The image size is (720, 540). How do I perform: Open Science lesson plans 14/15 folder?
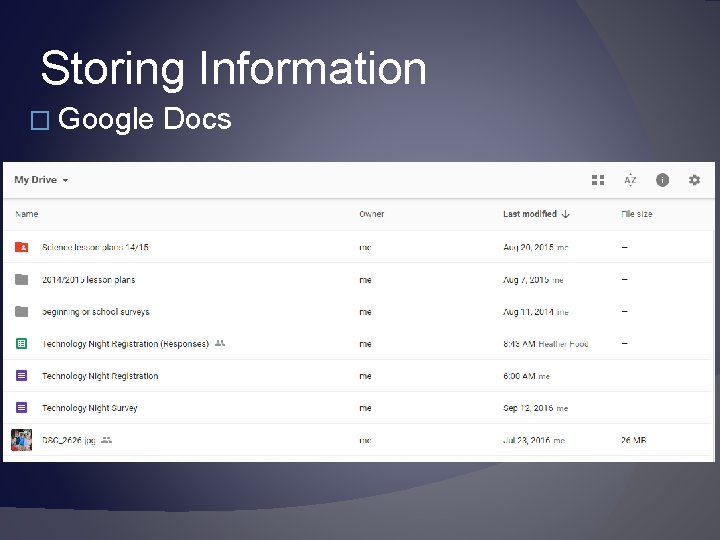(x=95, y=247)
